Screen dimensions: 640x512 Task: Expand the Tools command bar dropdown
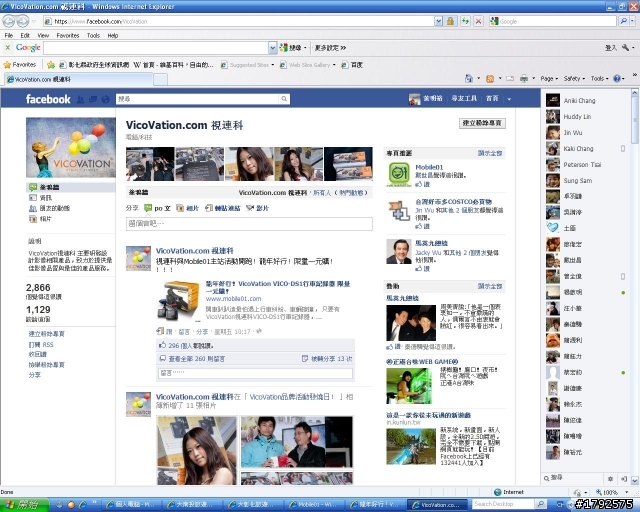[600, 78]
